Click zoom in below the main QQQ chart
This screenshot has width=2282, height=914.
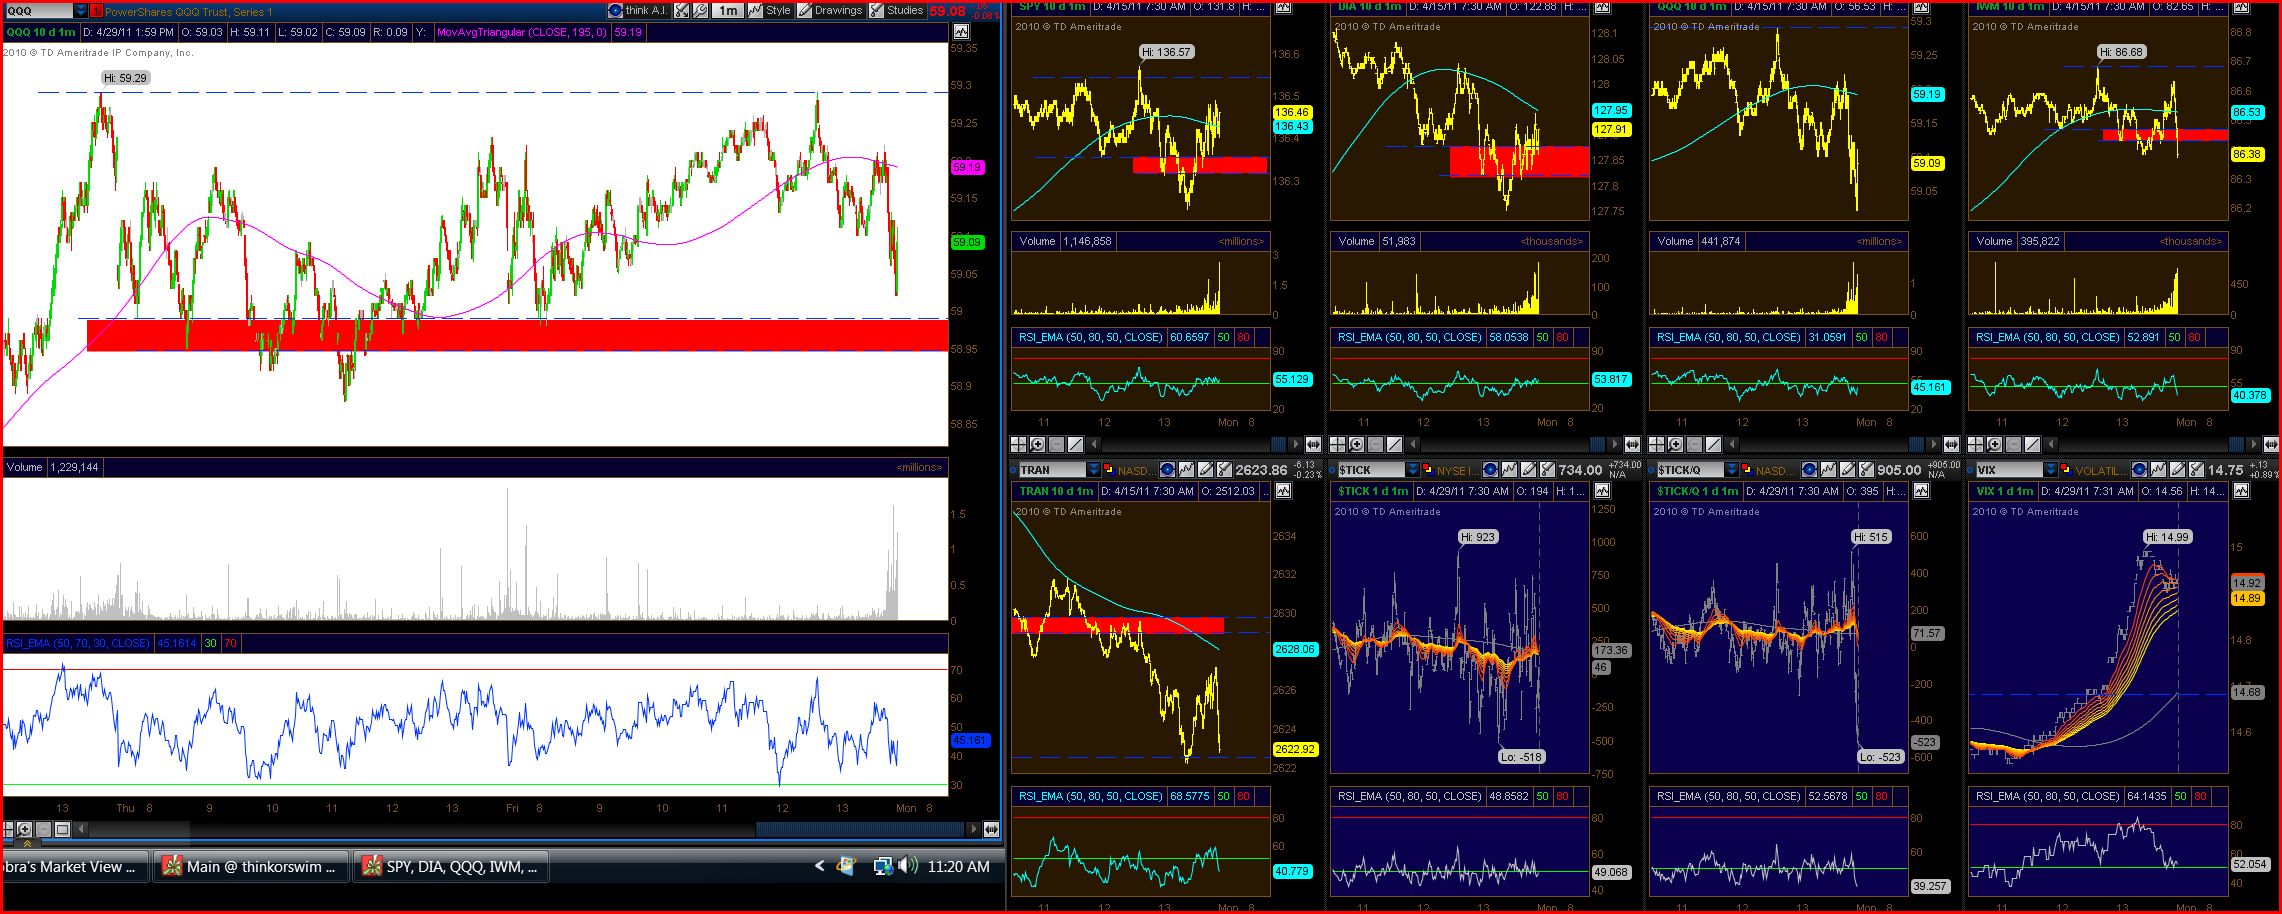pyautogui.click(x=26, y=829)
